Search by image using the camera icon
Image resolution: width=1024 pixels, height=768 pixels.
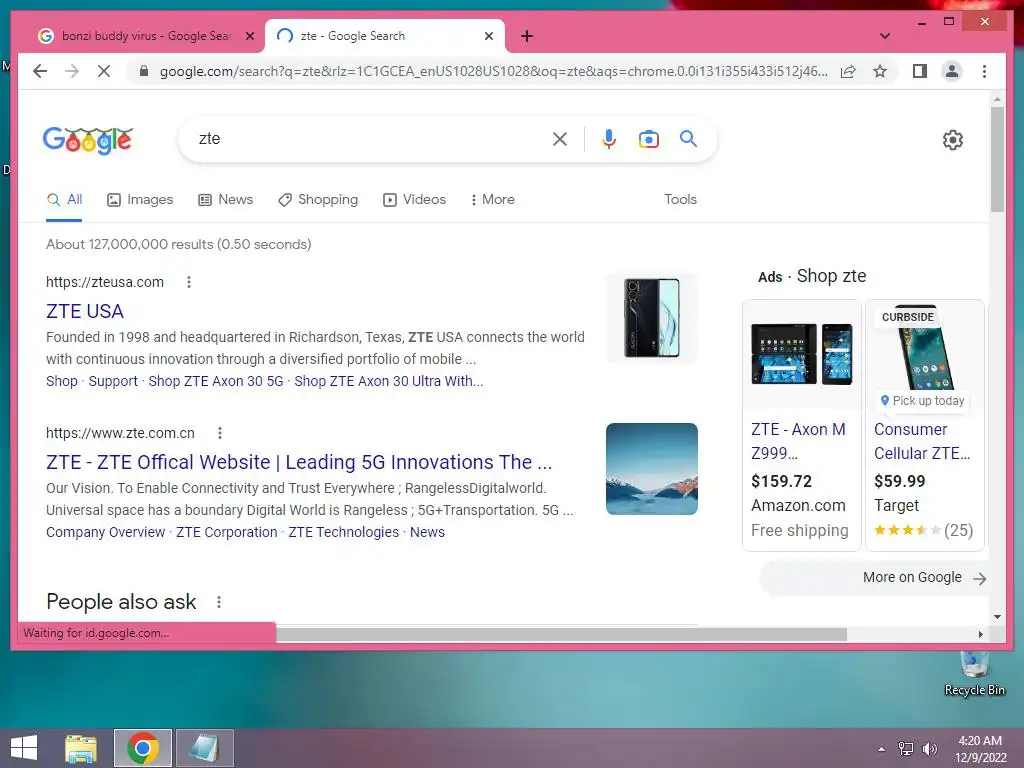[x=648, y=139]
